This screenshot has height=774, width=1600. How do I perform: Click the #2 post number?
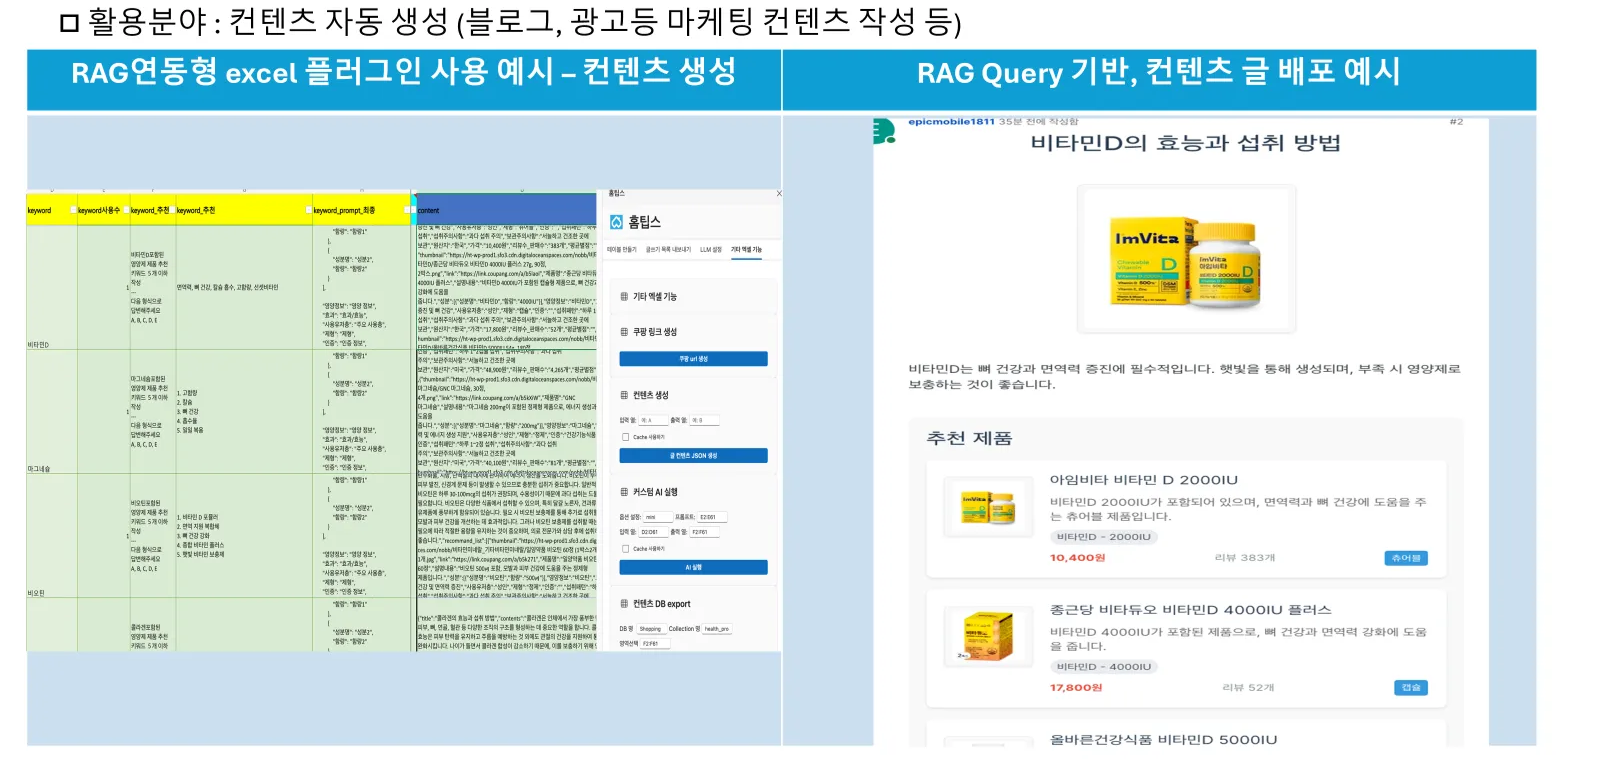point(1456,122)
